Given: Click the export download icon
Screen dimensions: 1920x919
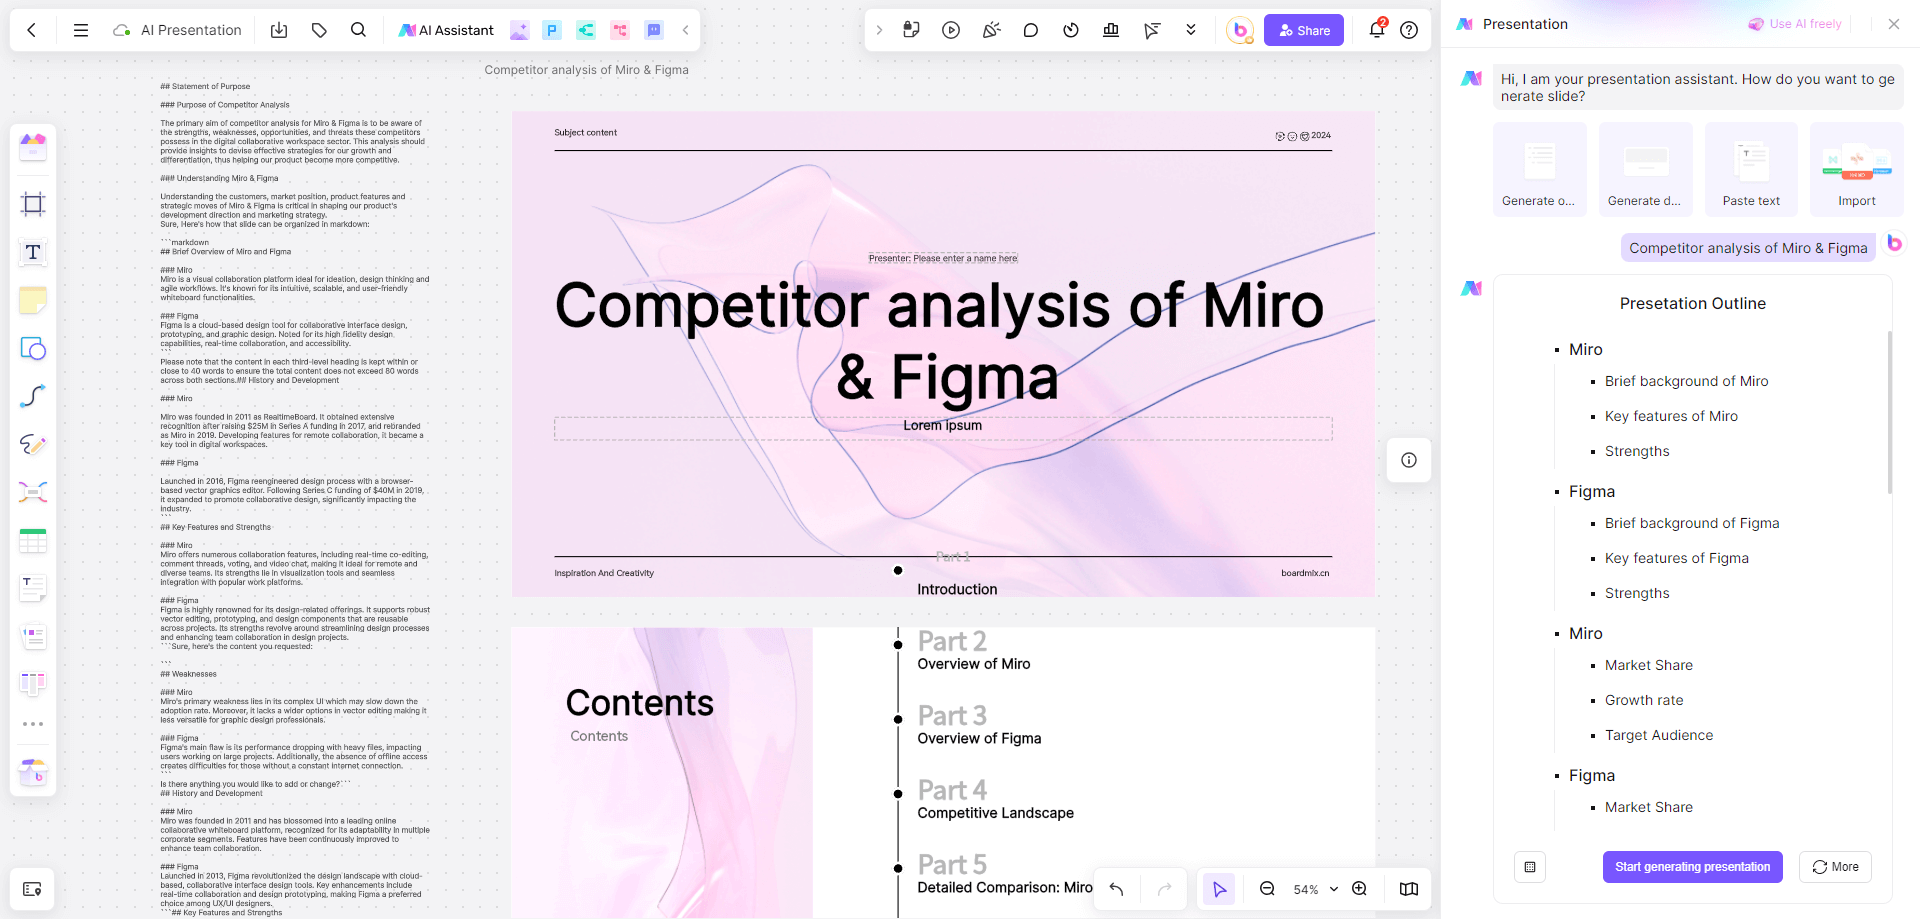Looking at the screenshot, I should tap(279, 30).
